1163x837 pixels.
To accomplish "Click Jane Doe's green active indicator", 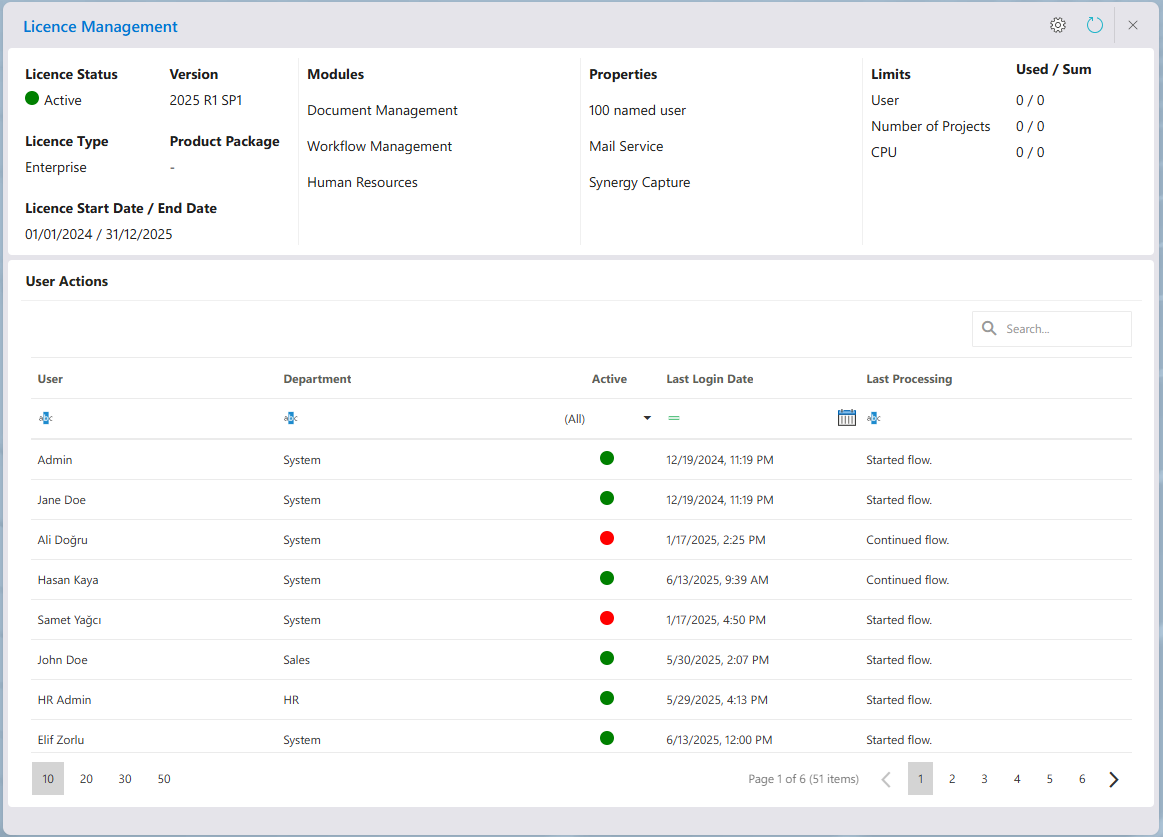I will click(607, 499).
